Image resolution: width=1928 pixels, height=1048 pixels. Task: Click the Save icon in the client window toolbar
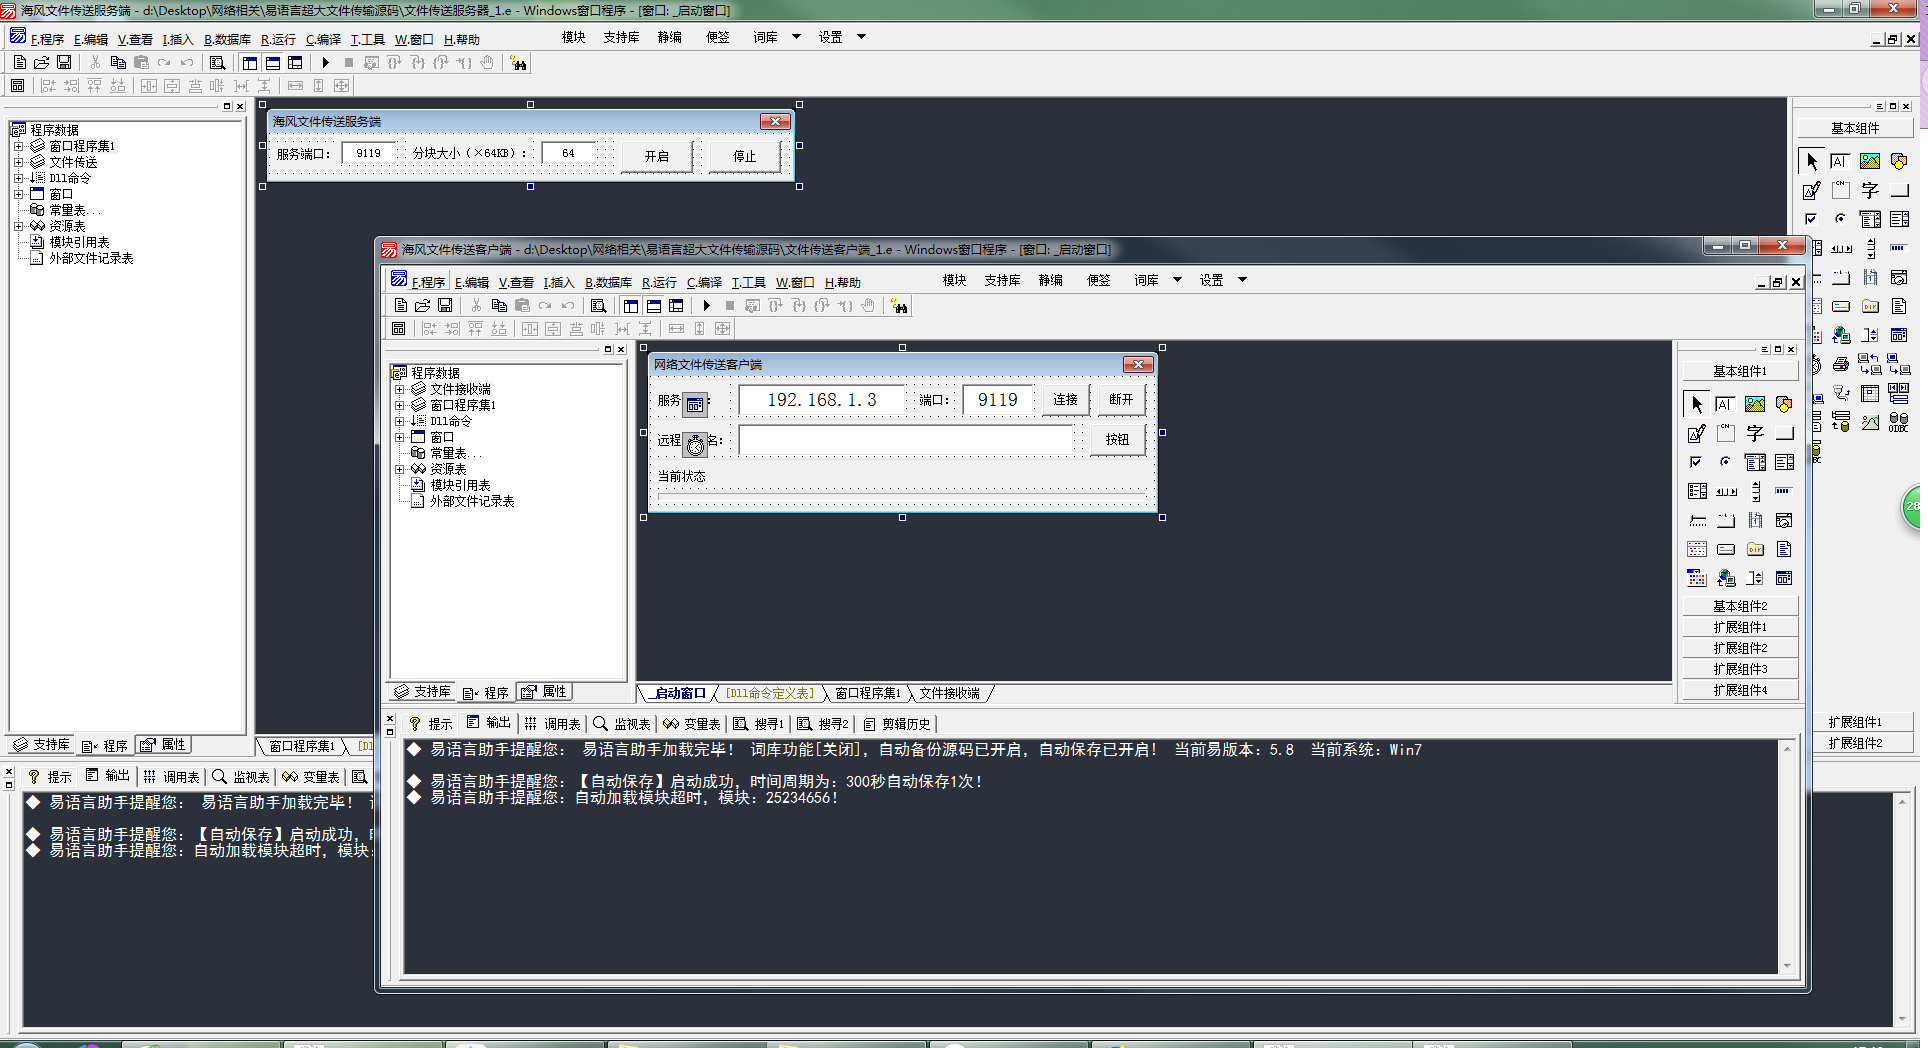[x=445, y=306]
